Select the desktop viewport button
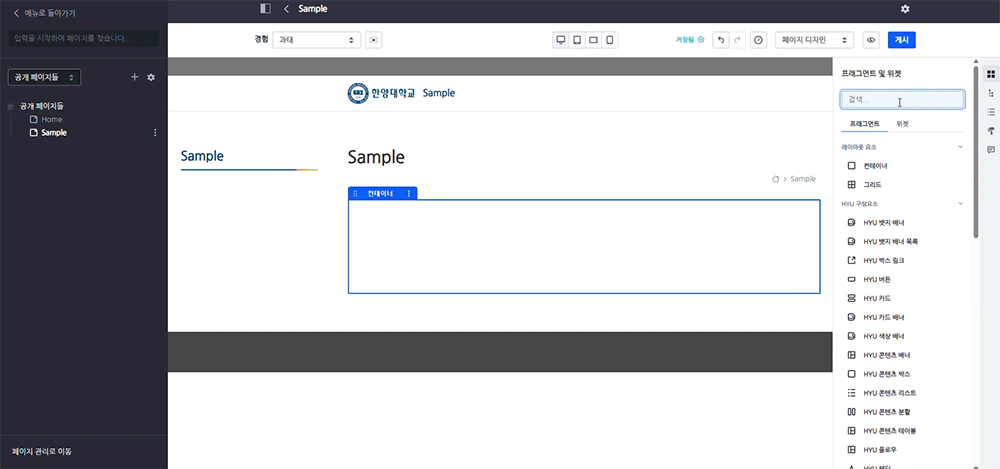The image size is (1000, 469). tap(561, 40)
